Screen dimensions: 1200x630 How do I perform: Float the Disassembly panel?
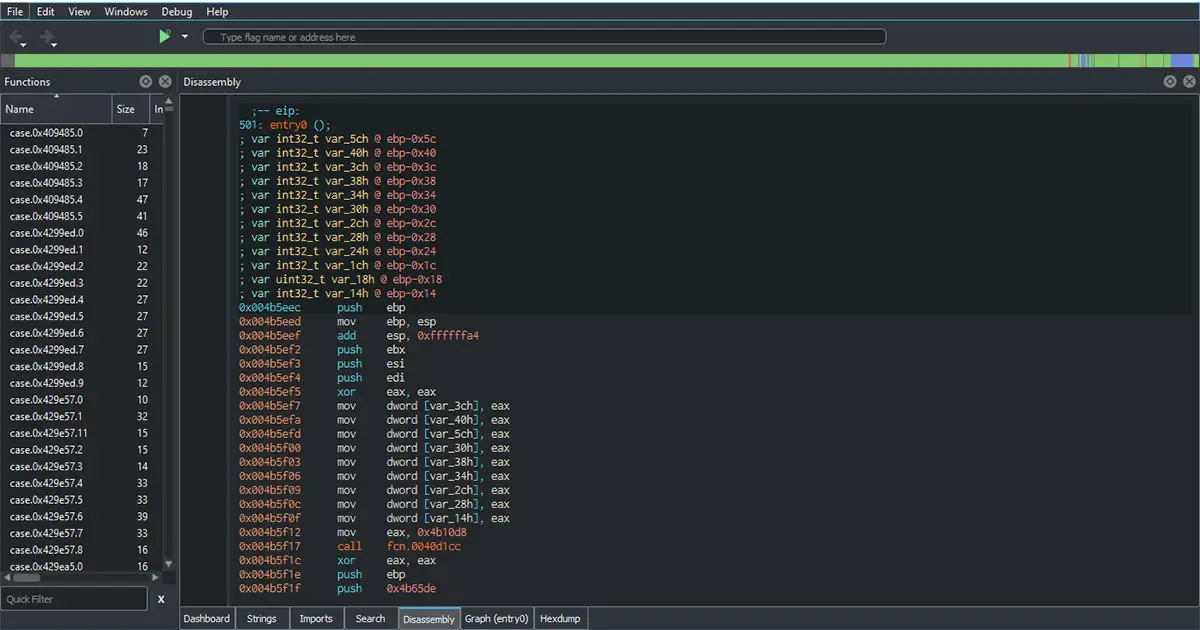click(x=1170, y=82)
